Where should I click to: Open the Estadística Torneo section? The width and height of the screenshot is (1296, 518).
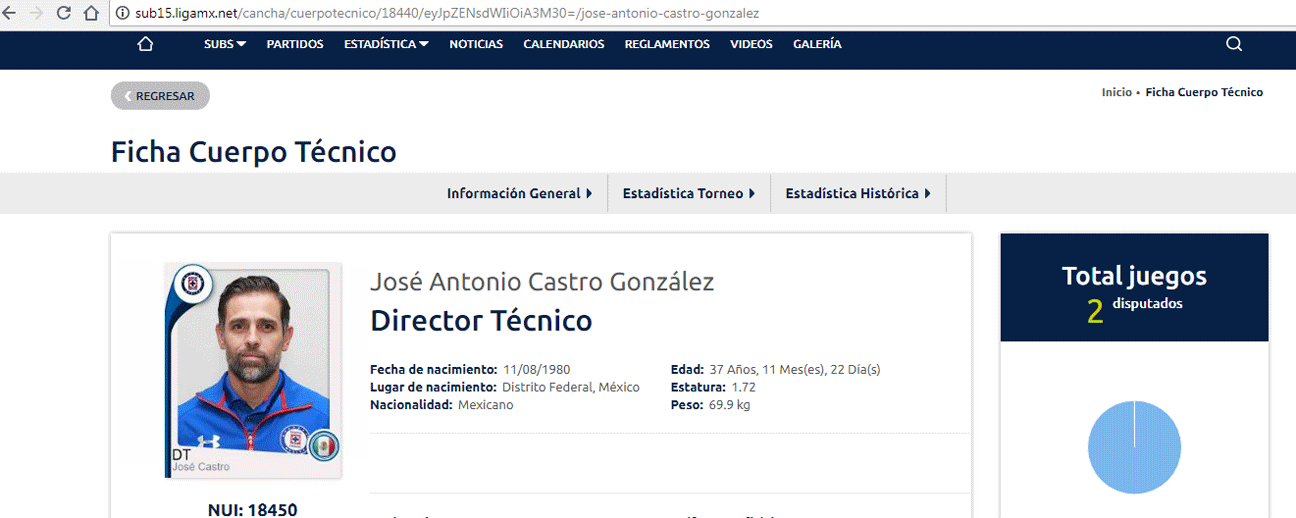[688, 193]
